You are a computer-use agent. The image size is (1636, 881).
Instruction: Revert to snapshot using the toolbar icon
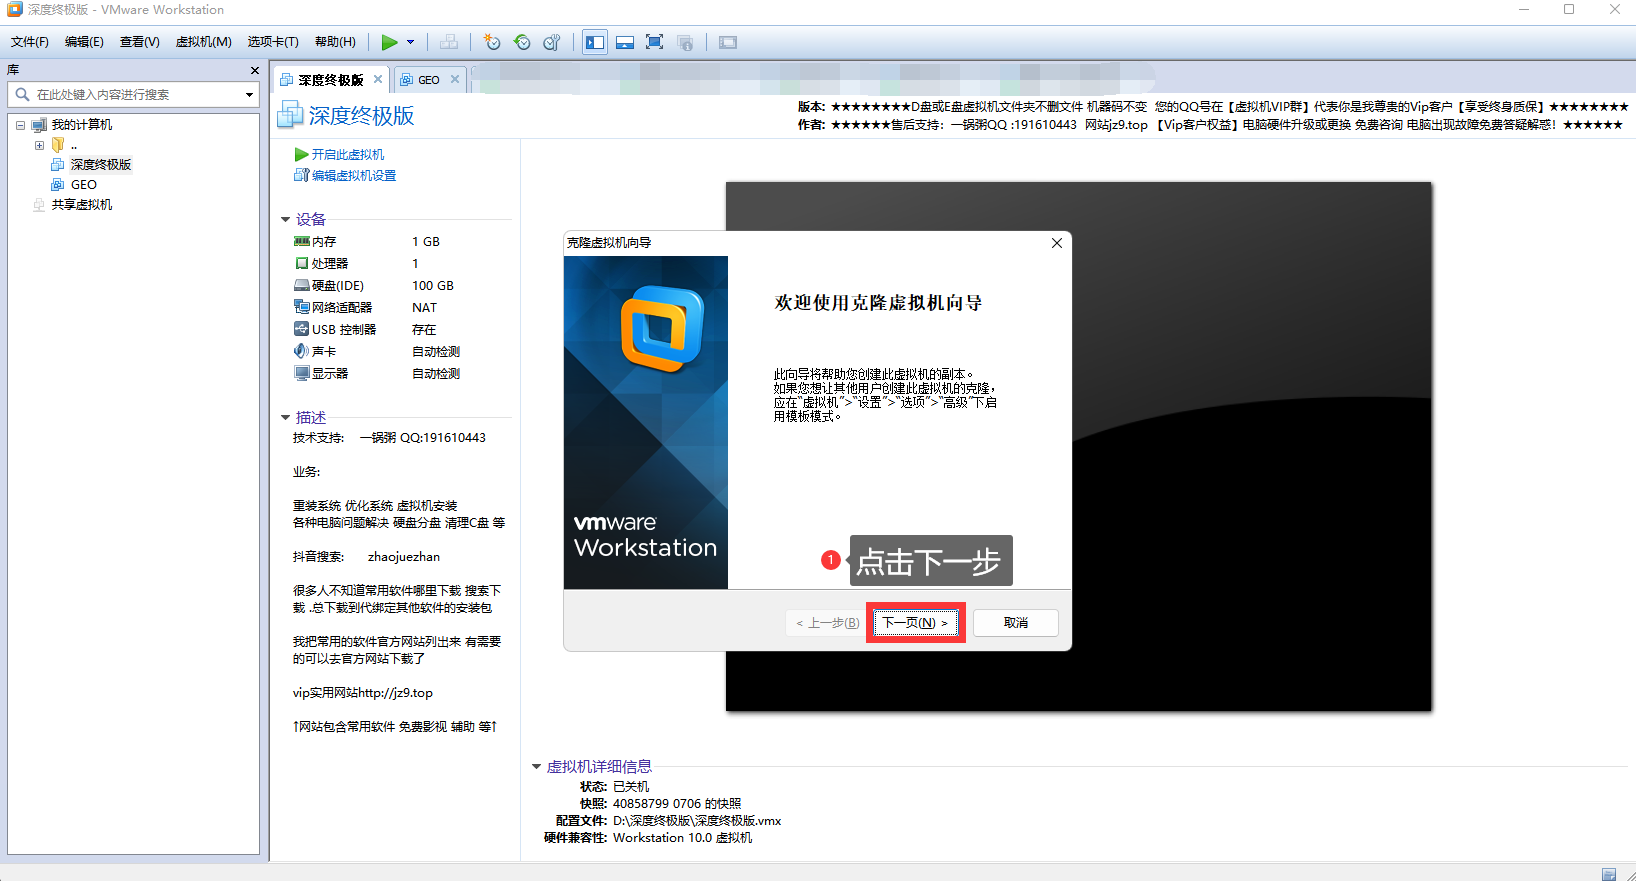coord(522,42)
